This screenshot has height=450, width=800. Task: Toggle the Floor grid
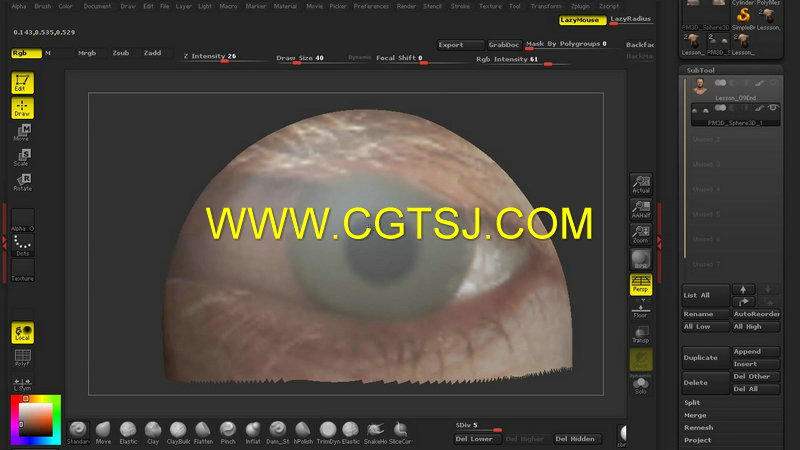641,311
